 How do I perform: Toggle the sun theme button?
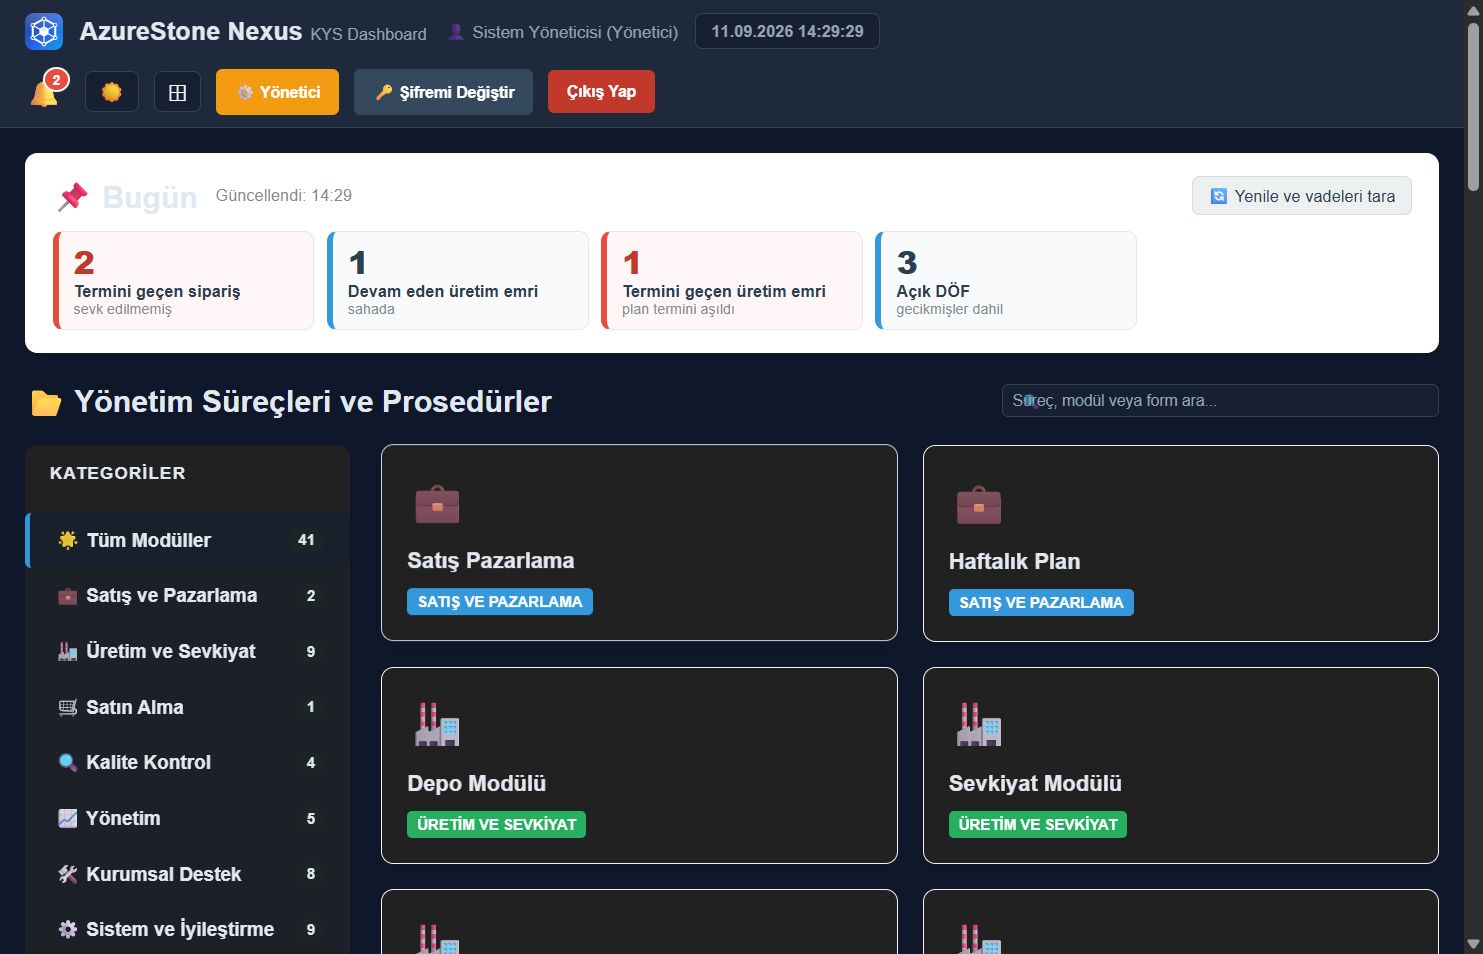(x=112, y=92)
